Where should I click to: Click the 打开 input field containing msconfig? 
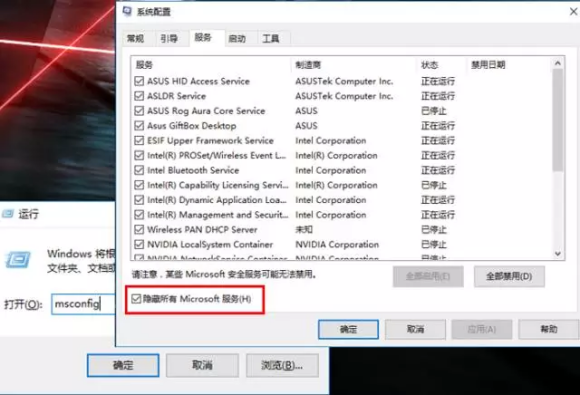[x=84, y=304]
